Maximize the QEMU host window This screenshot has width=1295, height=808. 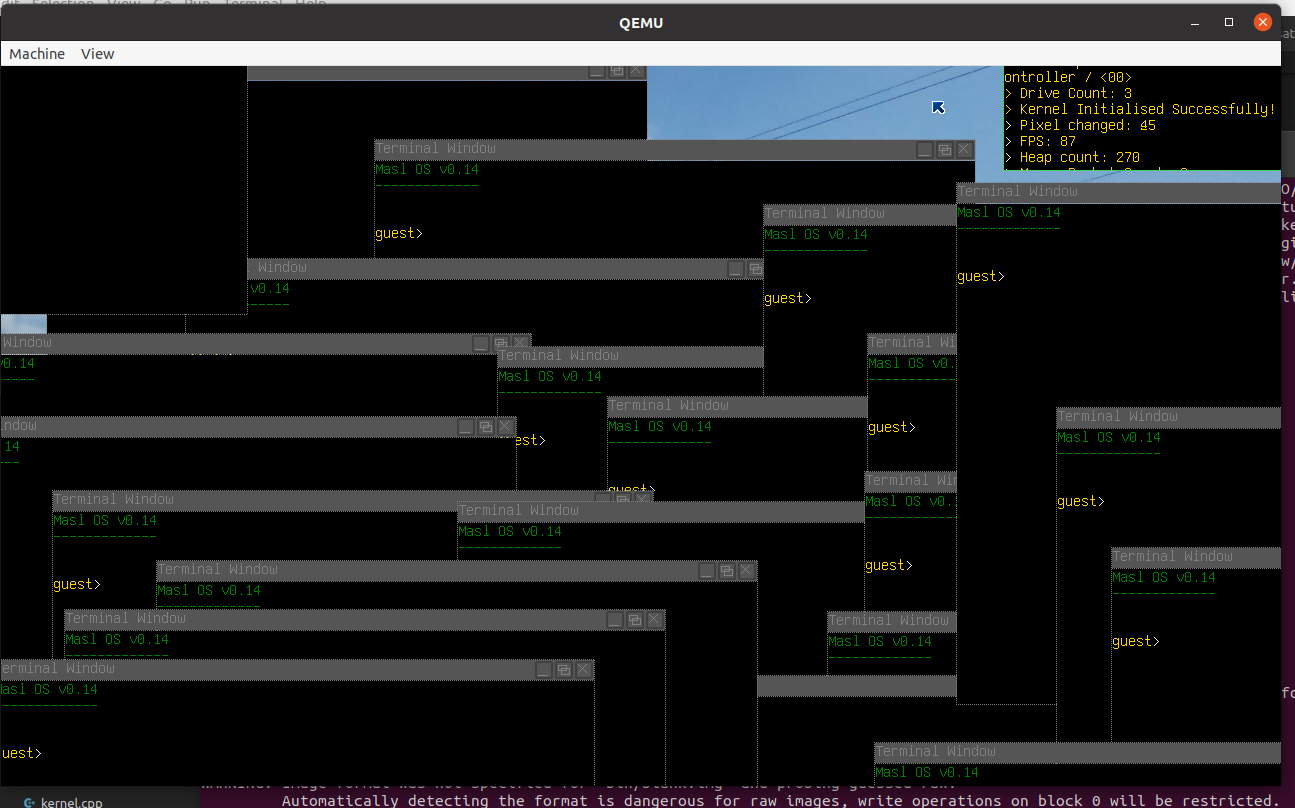[1229, 22]
